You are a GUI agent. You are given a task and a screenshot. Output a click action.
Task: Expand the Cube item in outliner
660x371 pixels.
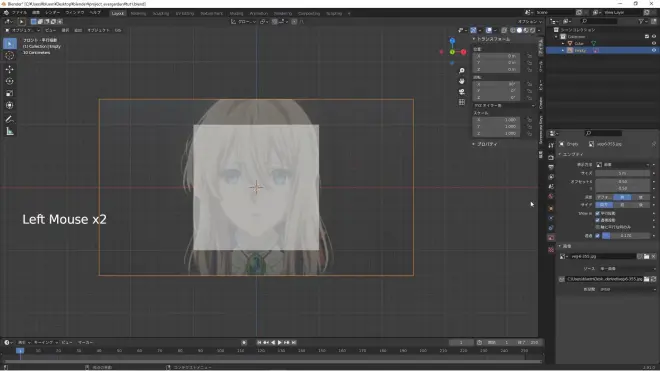click(563, 43)
